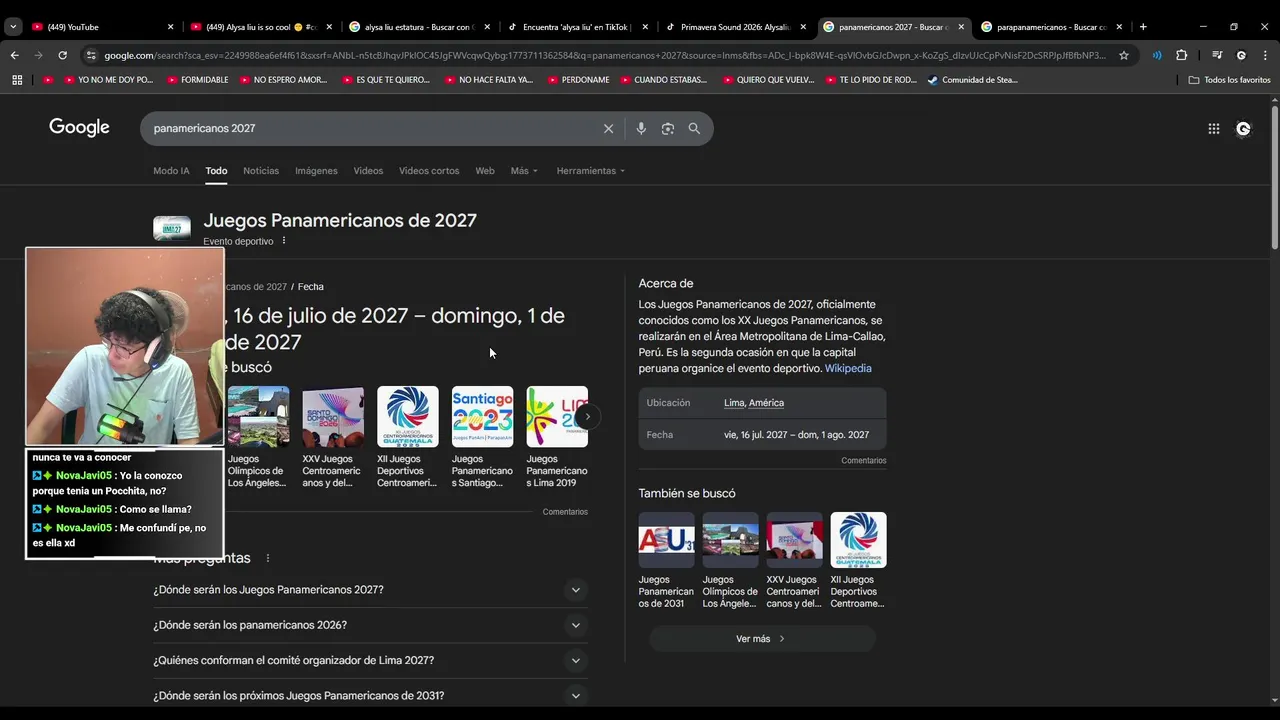This screenshot has height=720, width=1280.
Task: Open the Más search filter dropdown
Action: 524,171
